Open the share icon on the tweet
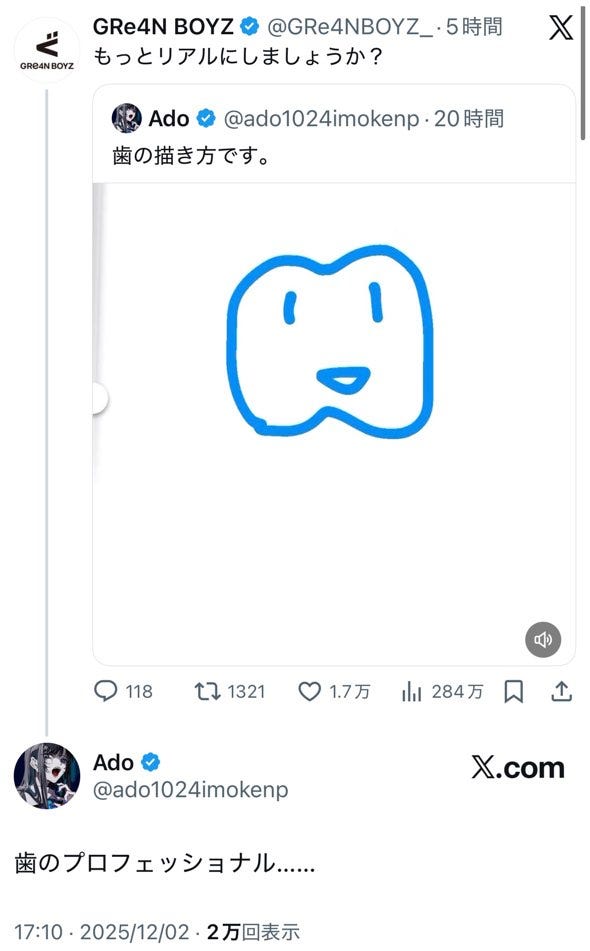The height and width of the screenshot is (951, 590). click(x=560, y=692)
